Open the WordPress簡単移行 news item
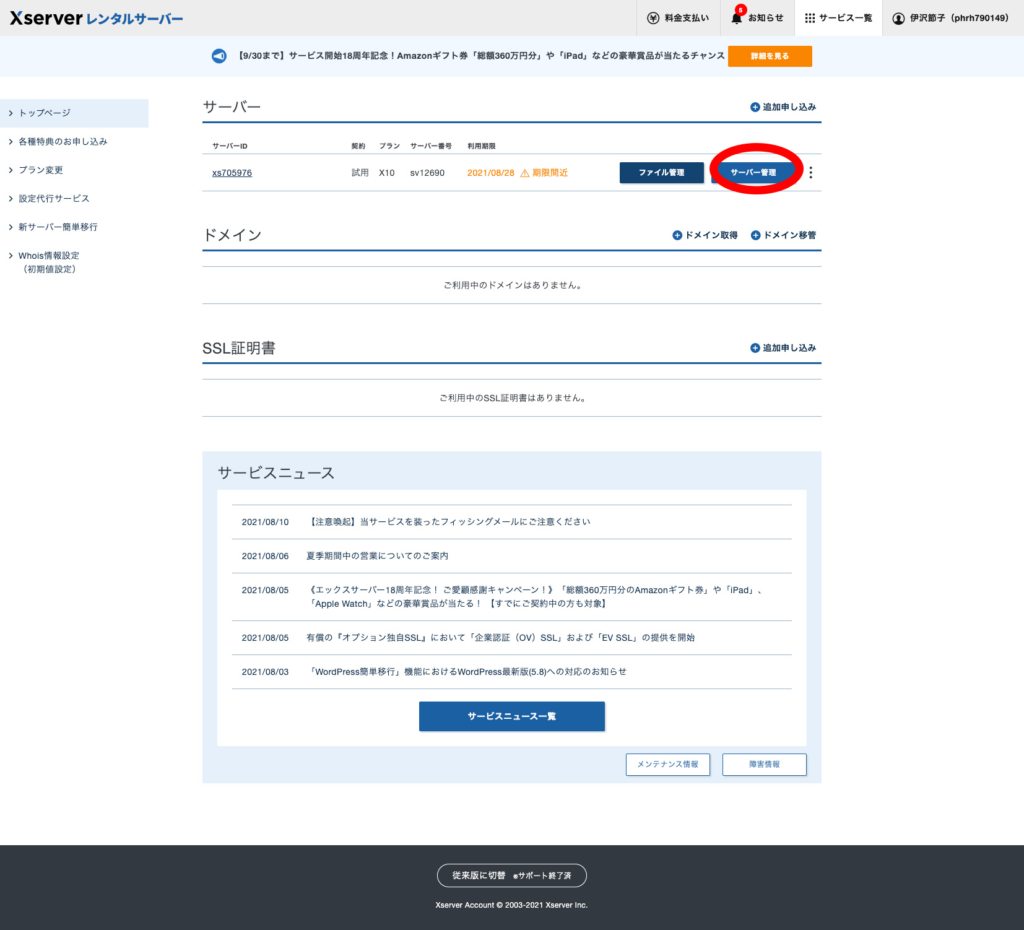Viewport: 1024px width, 930px height. coord(467,671)
